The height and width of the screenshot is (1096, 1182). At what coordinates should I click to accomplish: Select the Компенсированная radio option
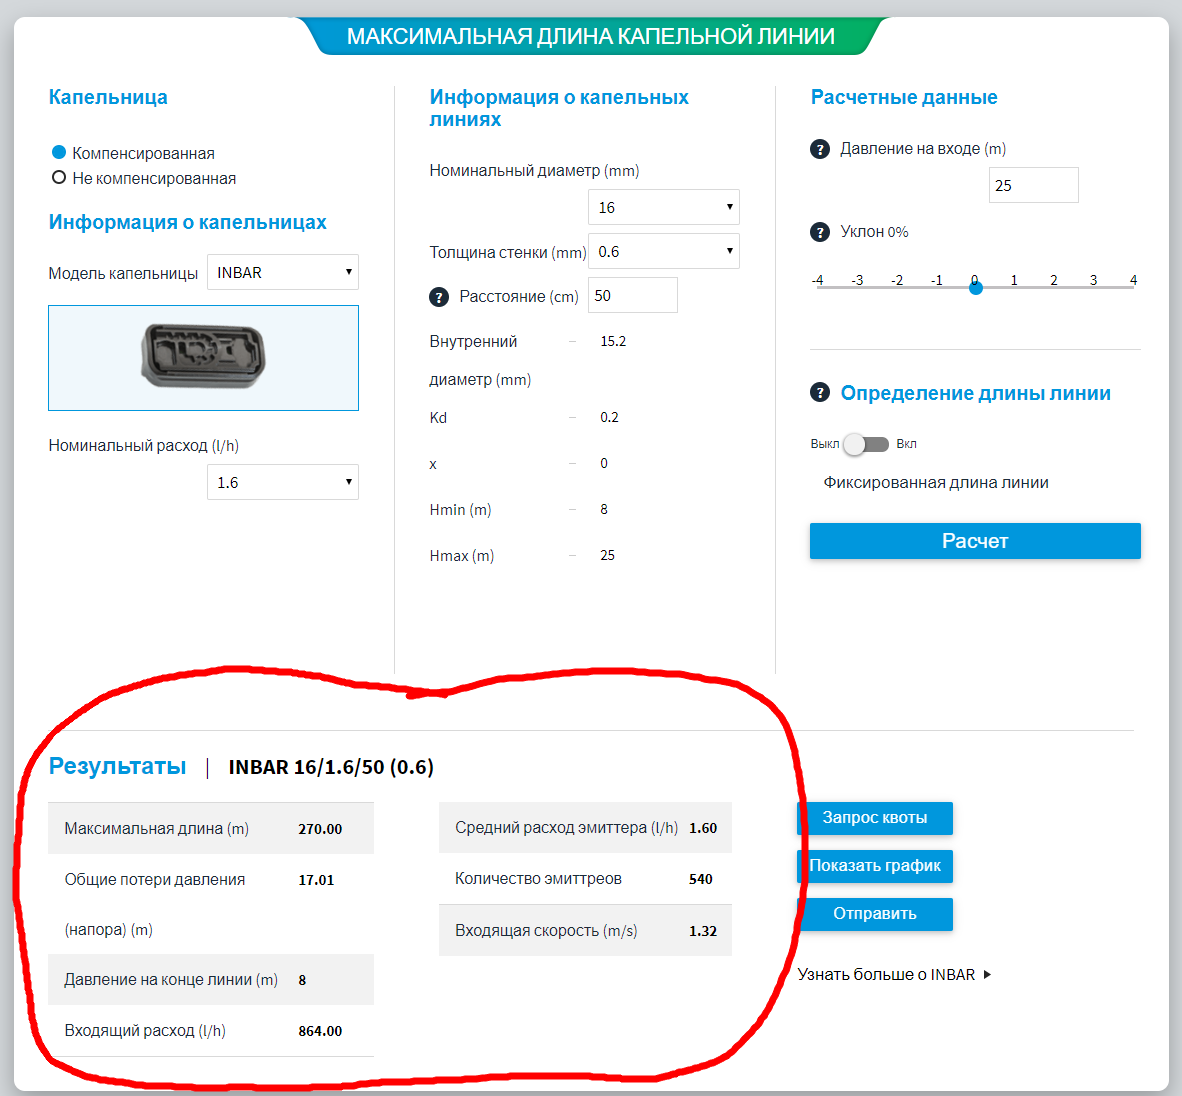tap(59, 153)
